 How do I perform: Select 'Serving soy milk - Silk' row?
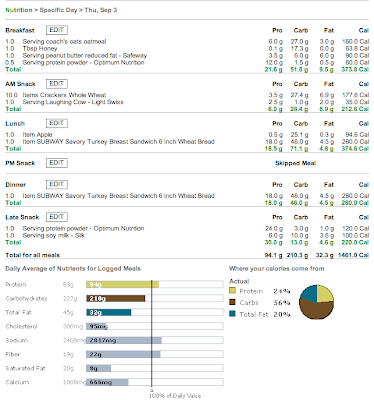tap(187, 235)
